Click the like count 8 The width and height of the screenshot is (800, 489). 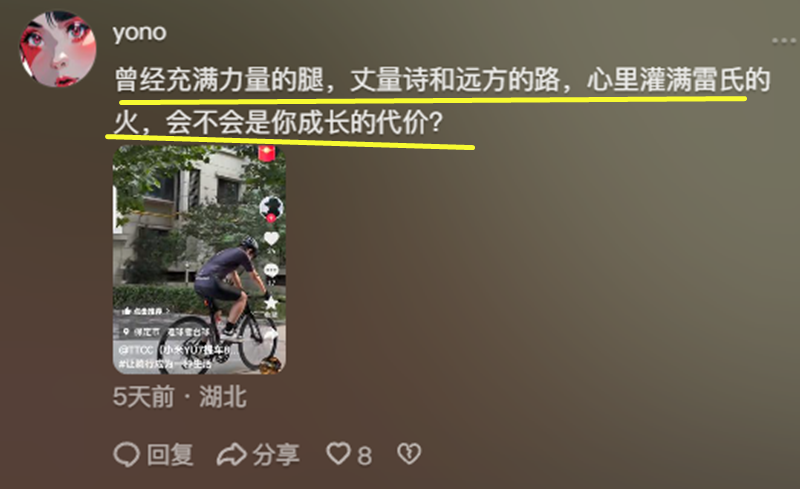[x=364, y=455]
